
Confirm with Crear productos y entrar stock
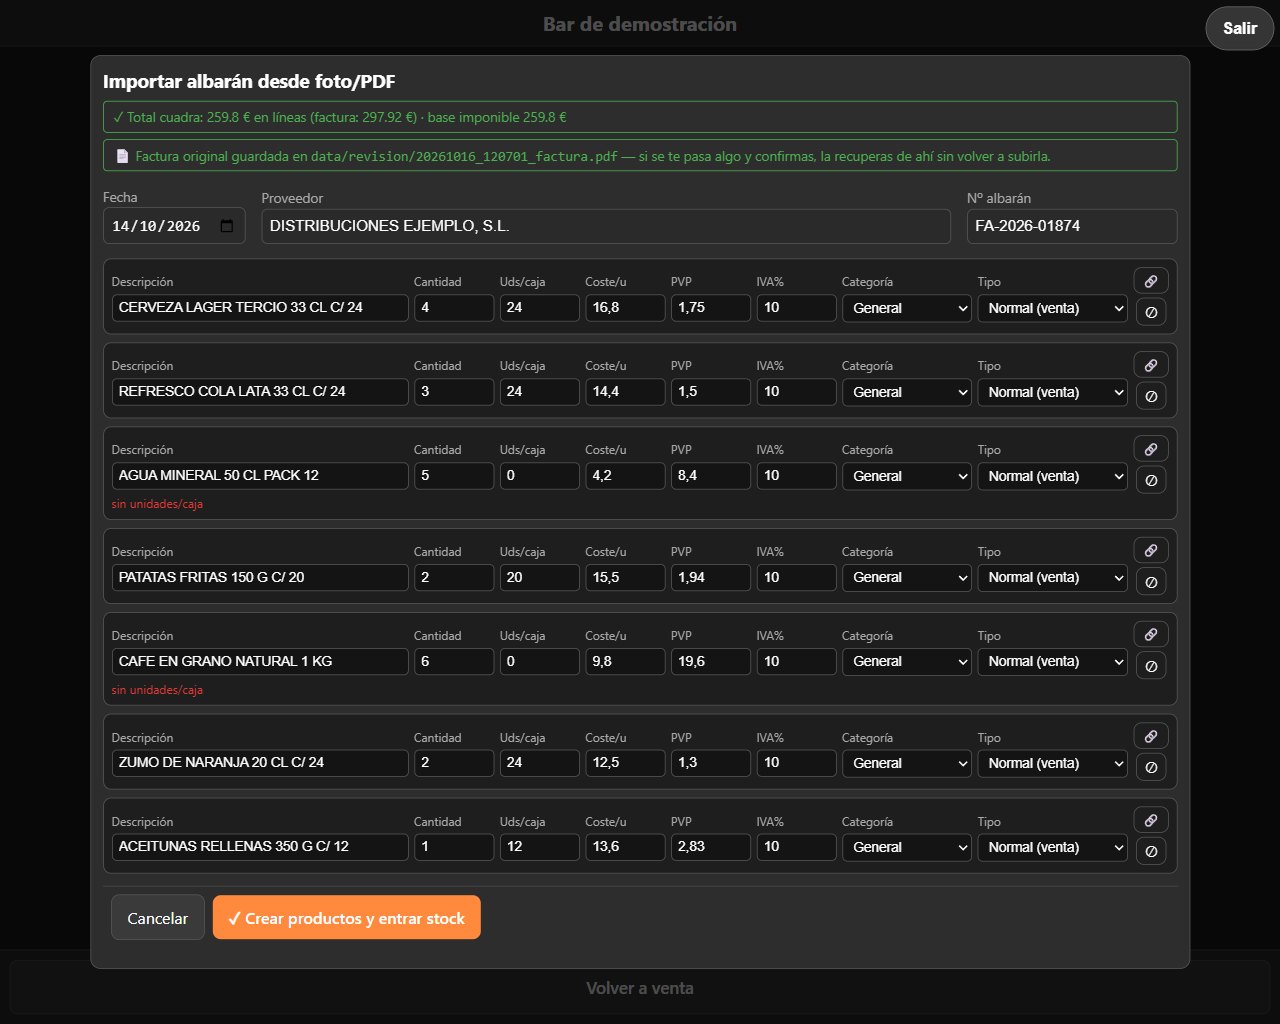point(347,918)
